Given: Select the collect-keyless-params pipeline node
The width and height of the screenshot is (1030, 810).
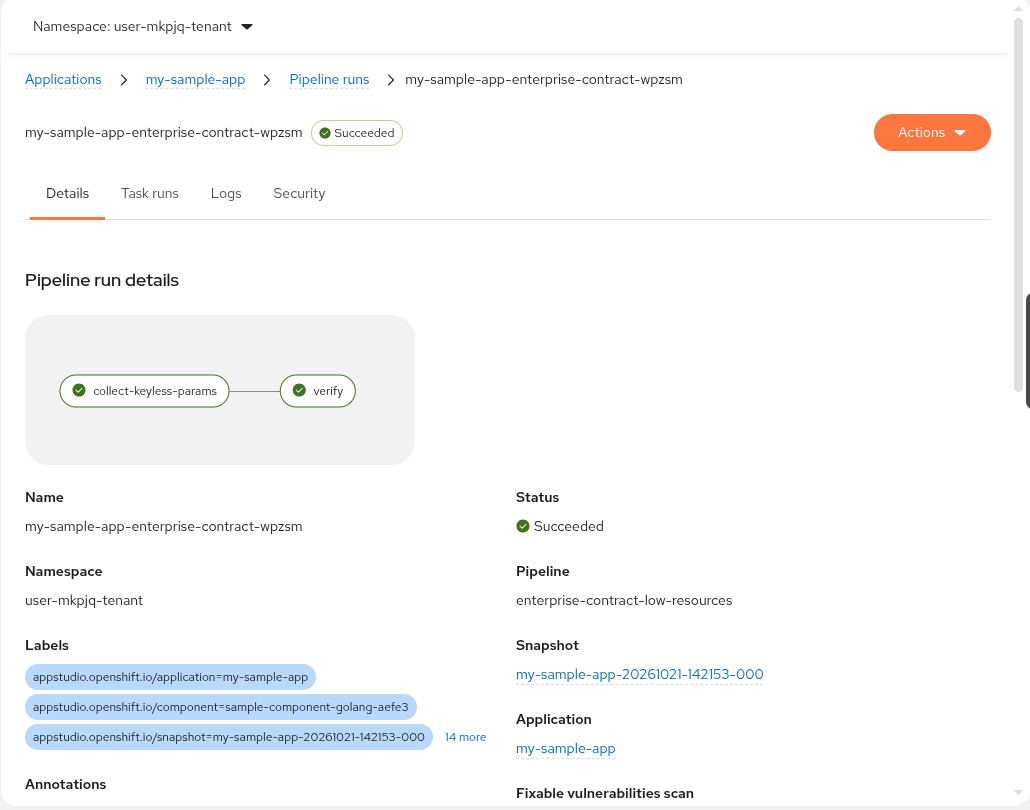Looking at the screenshot, I should (145, 391).
